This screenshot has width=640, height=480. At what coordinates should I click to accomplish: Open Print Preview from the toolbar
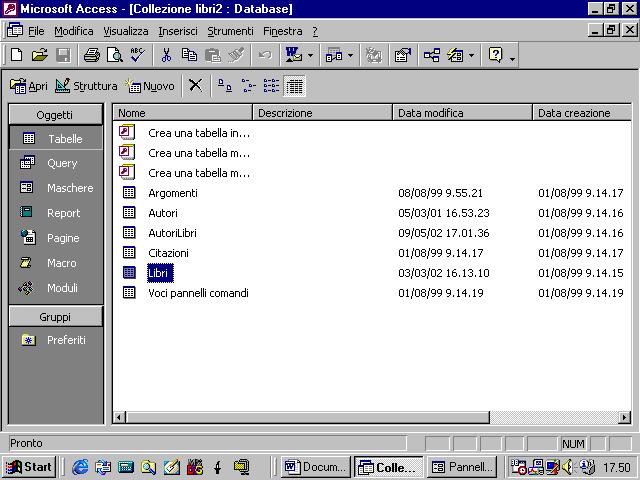coord(115,55)
